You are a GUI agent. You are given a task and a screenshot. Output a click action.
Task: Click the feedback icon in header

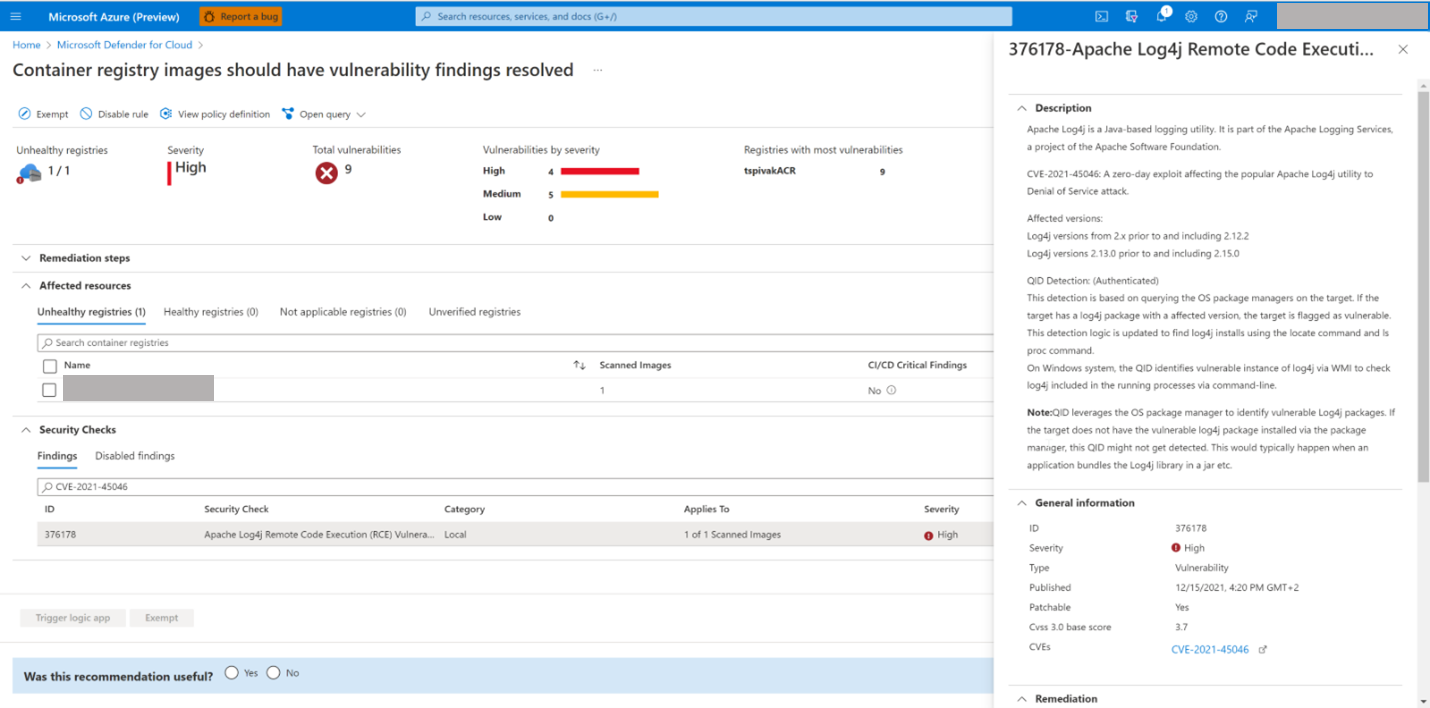1251,17
